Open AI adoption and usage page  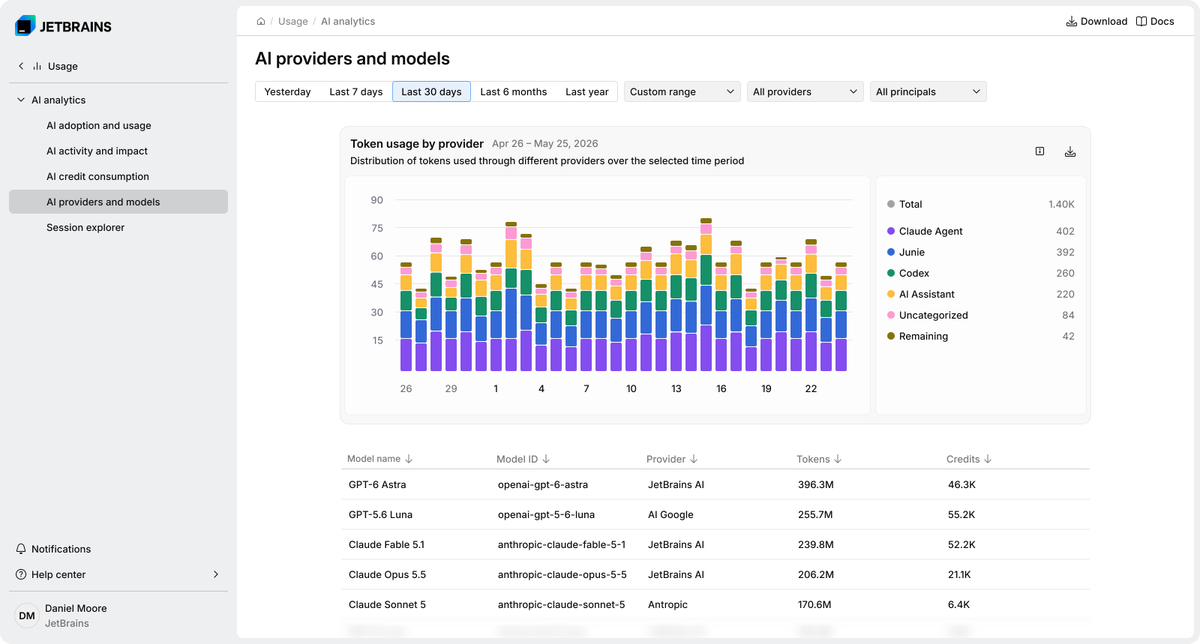coord(99,126)
